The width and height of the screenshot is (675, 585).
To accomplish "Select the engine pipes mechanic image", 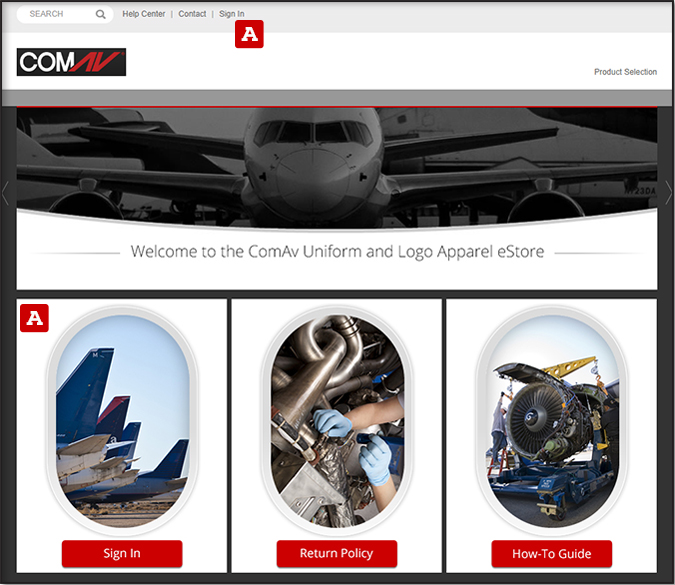I will point(337,421).
